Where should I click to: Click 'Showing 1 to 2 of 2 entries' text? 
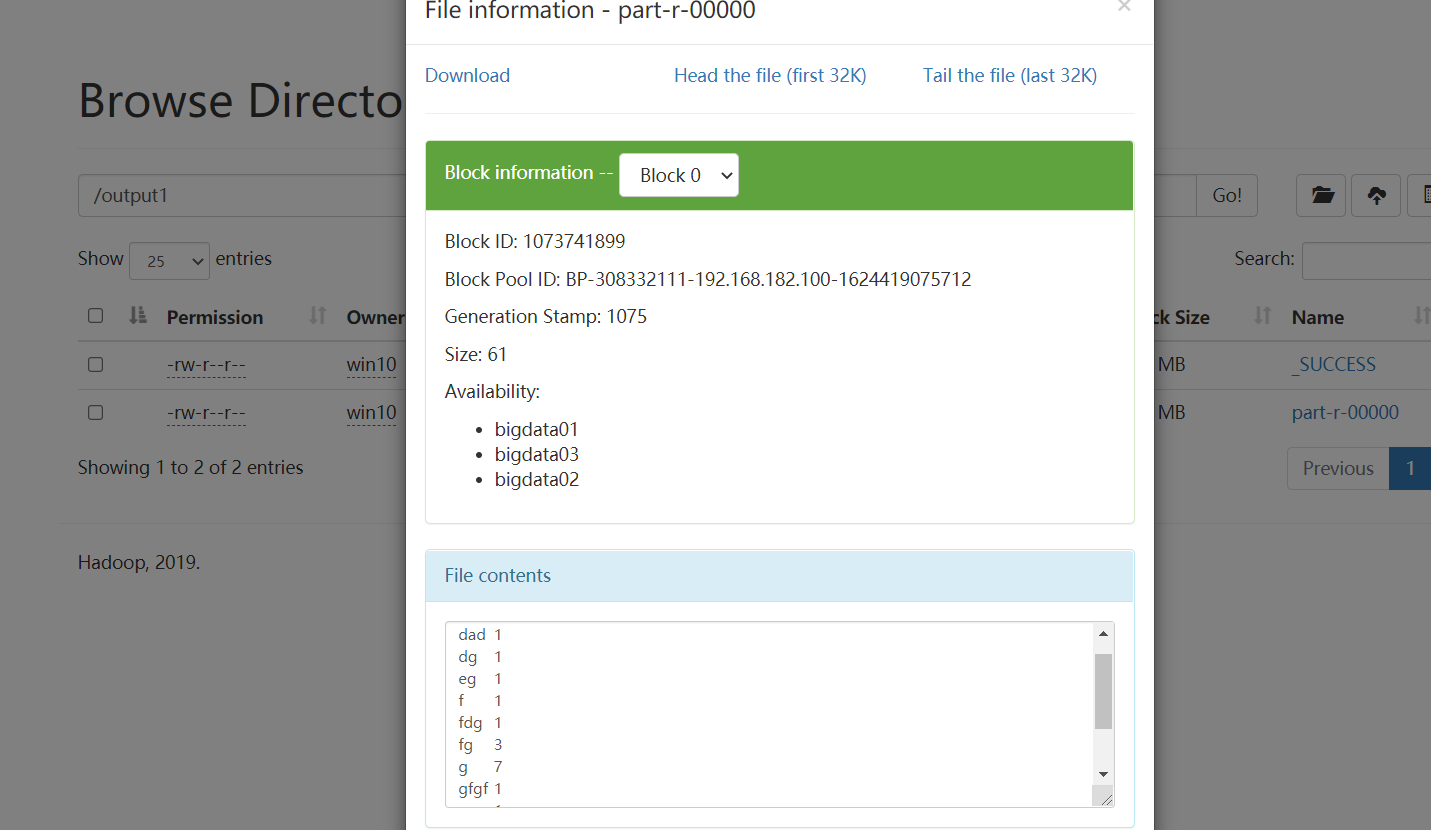191,468
